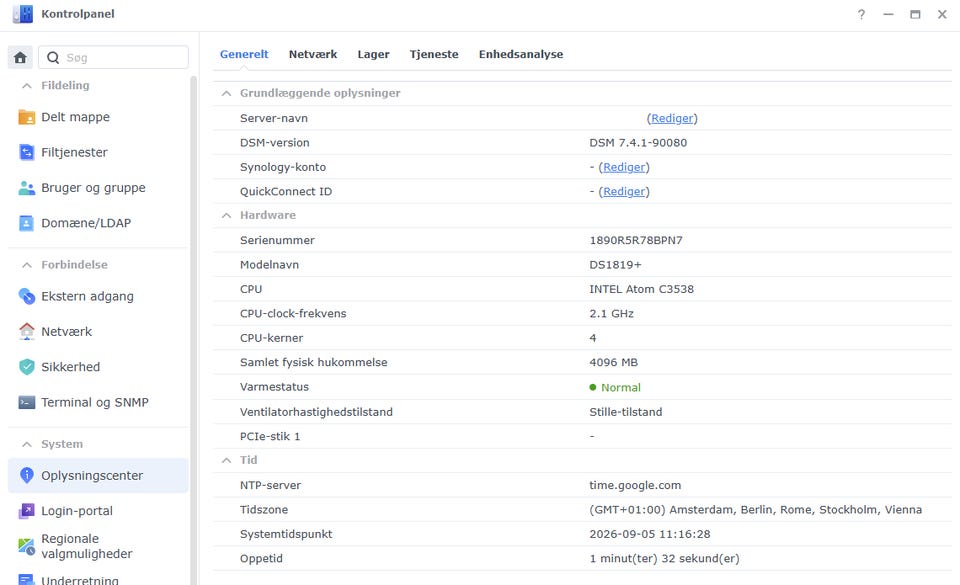The height and width of the screenshot is (585, 960).
Task: Switch to the Generelt tab
Action: tap(244, 54)
